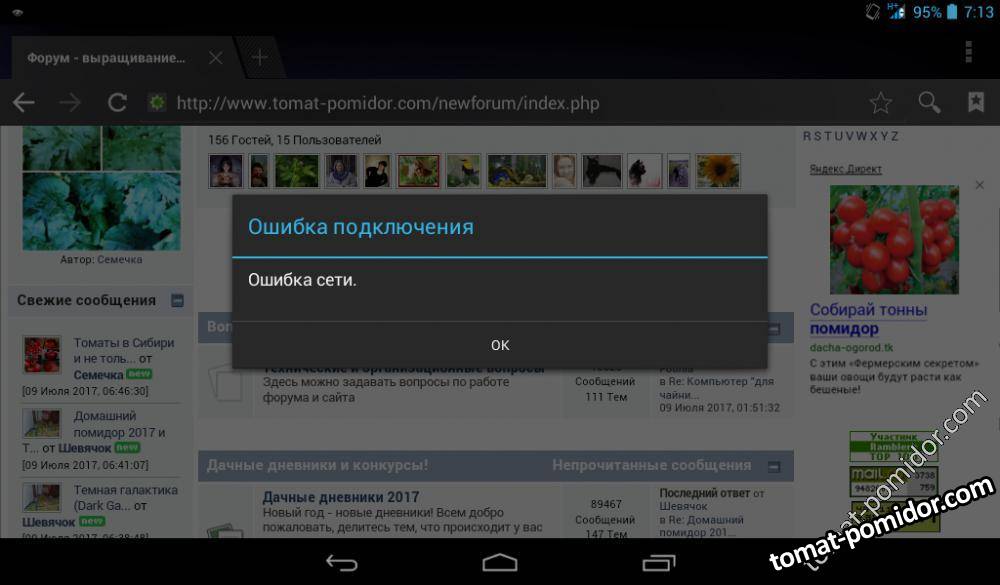
Task: Open a new tab with plus button
Action: [x=259, y=57]
